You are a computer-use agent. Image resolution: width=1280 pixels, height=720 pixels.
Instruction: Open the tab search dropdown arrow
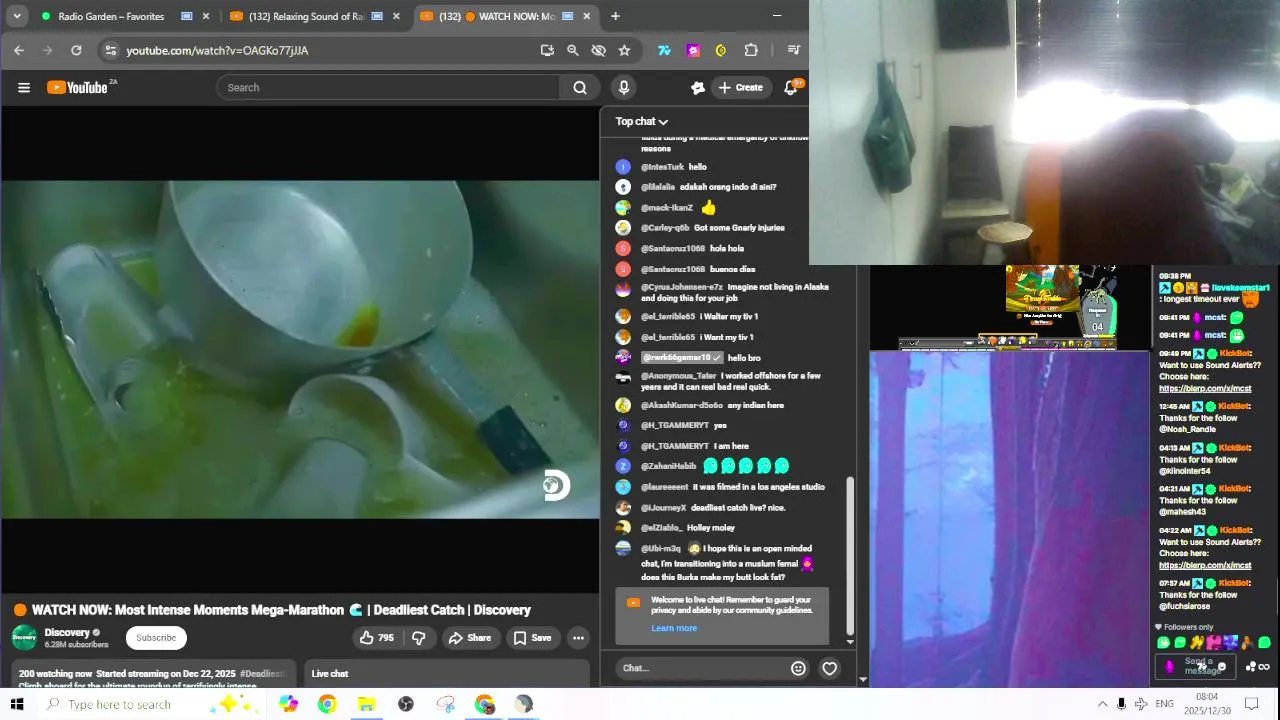(x=18, y=16)
